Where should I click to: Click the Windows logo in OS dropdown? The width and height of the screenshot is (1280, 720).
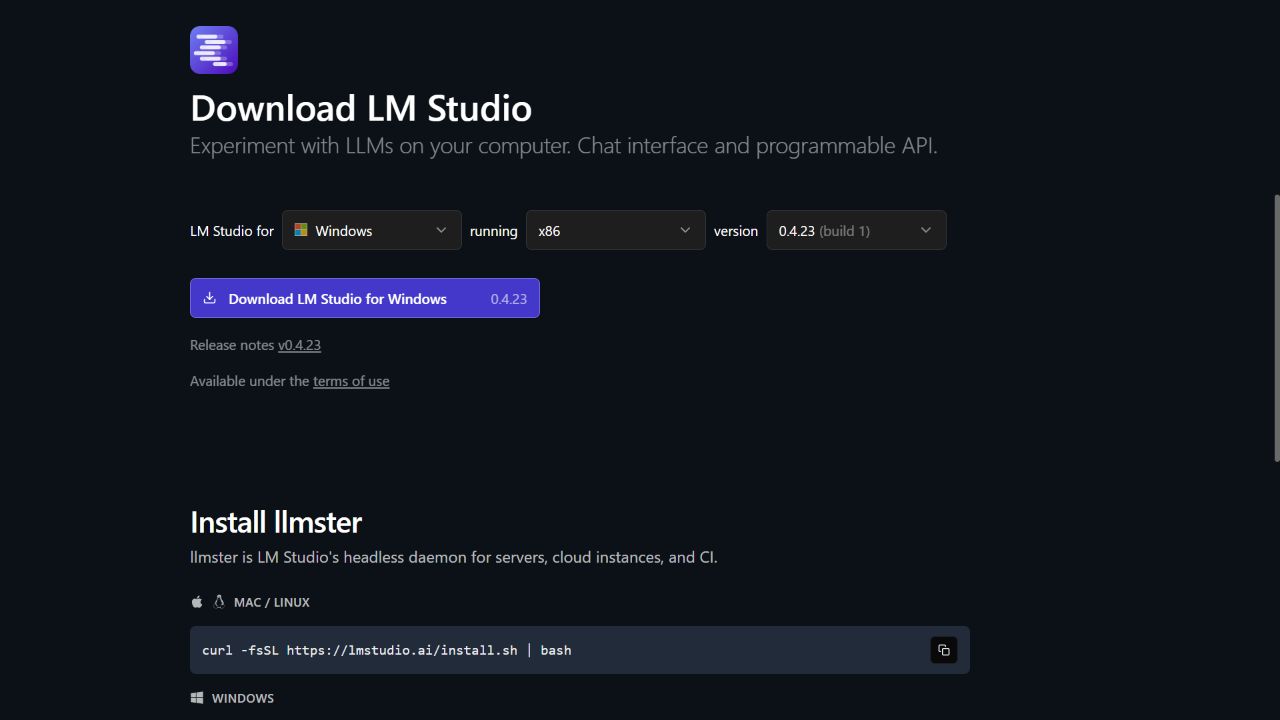301,230
